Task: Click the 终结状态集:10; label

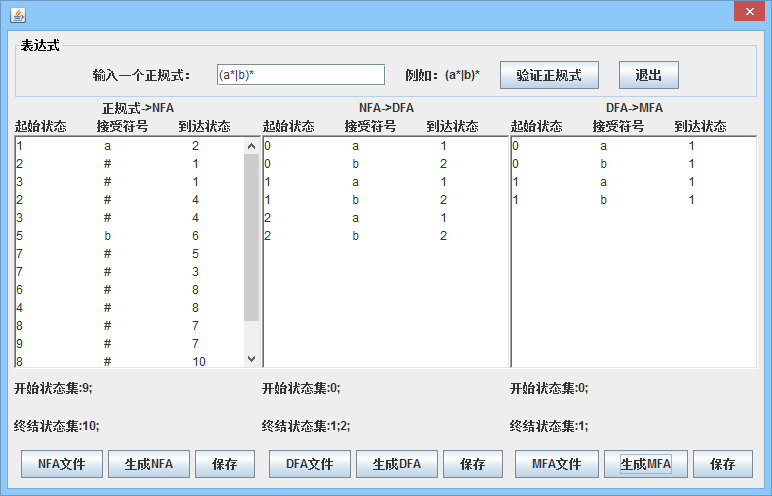Action: point(56,426)
